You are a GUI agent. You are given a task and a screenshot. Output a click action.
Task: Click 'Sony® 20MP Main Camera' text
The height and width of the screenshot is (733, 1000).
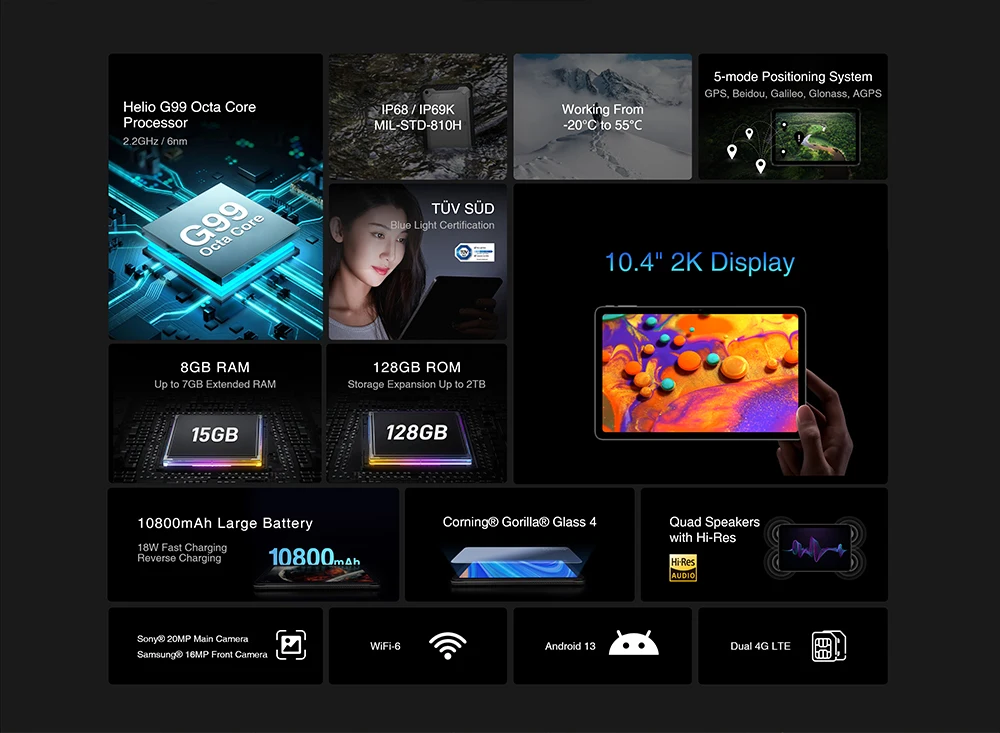pos(193,639)
